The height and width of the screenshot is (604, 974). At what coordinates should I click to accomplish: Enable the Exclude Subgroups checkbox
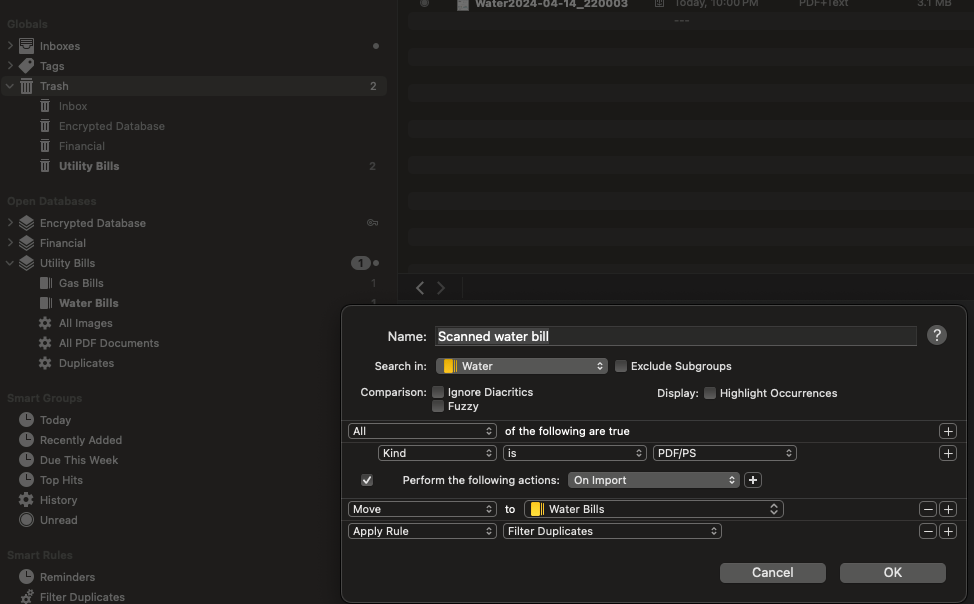pos(621,366)
